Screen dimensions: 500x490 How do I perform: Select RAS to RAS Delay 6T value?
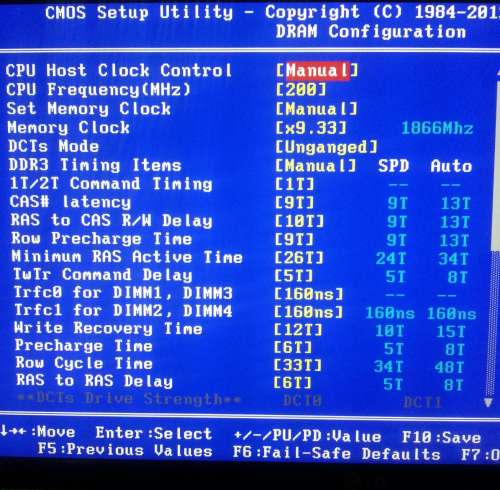pyautogui.click(x=293, y=383)
